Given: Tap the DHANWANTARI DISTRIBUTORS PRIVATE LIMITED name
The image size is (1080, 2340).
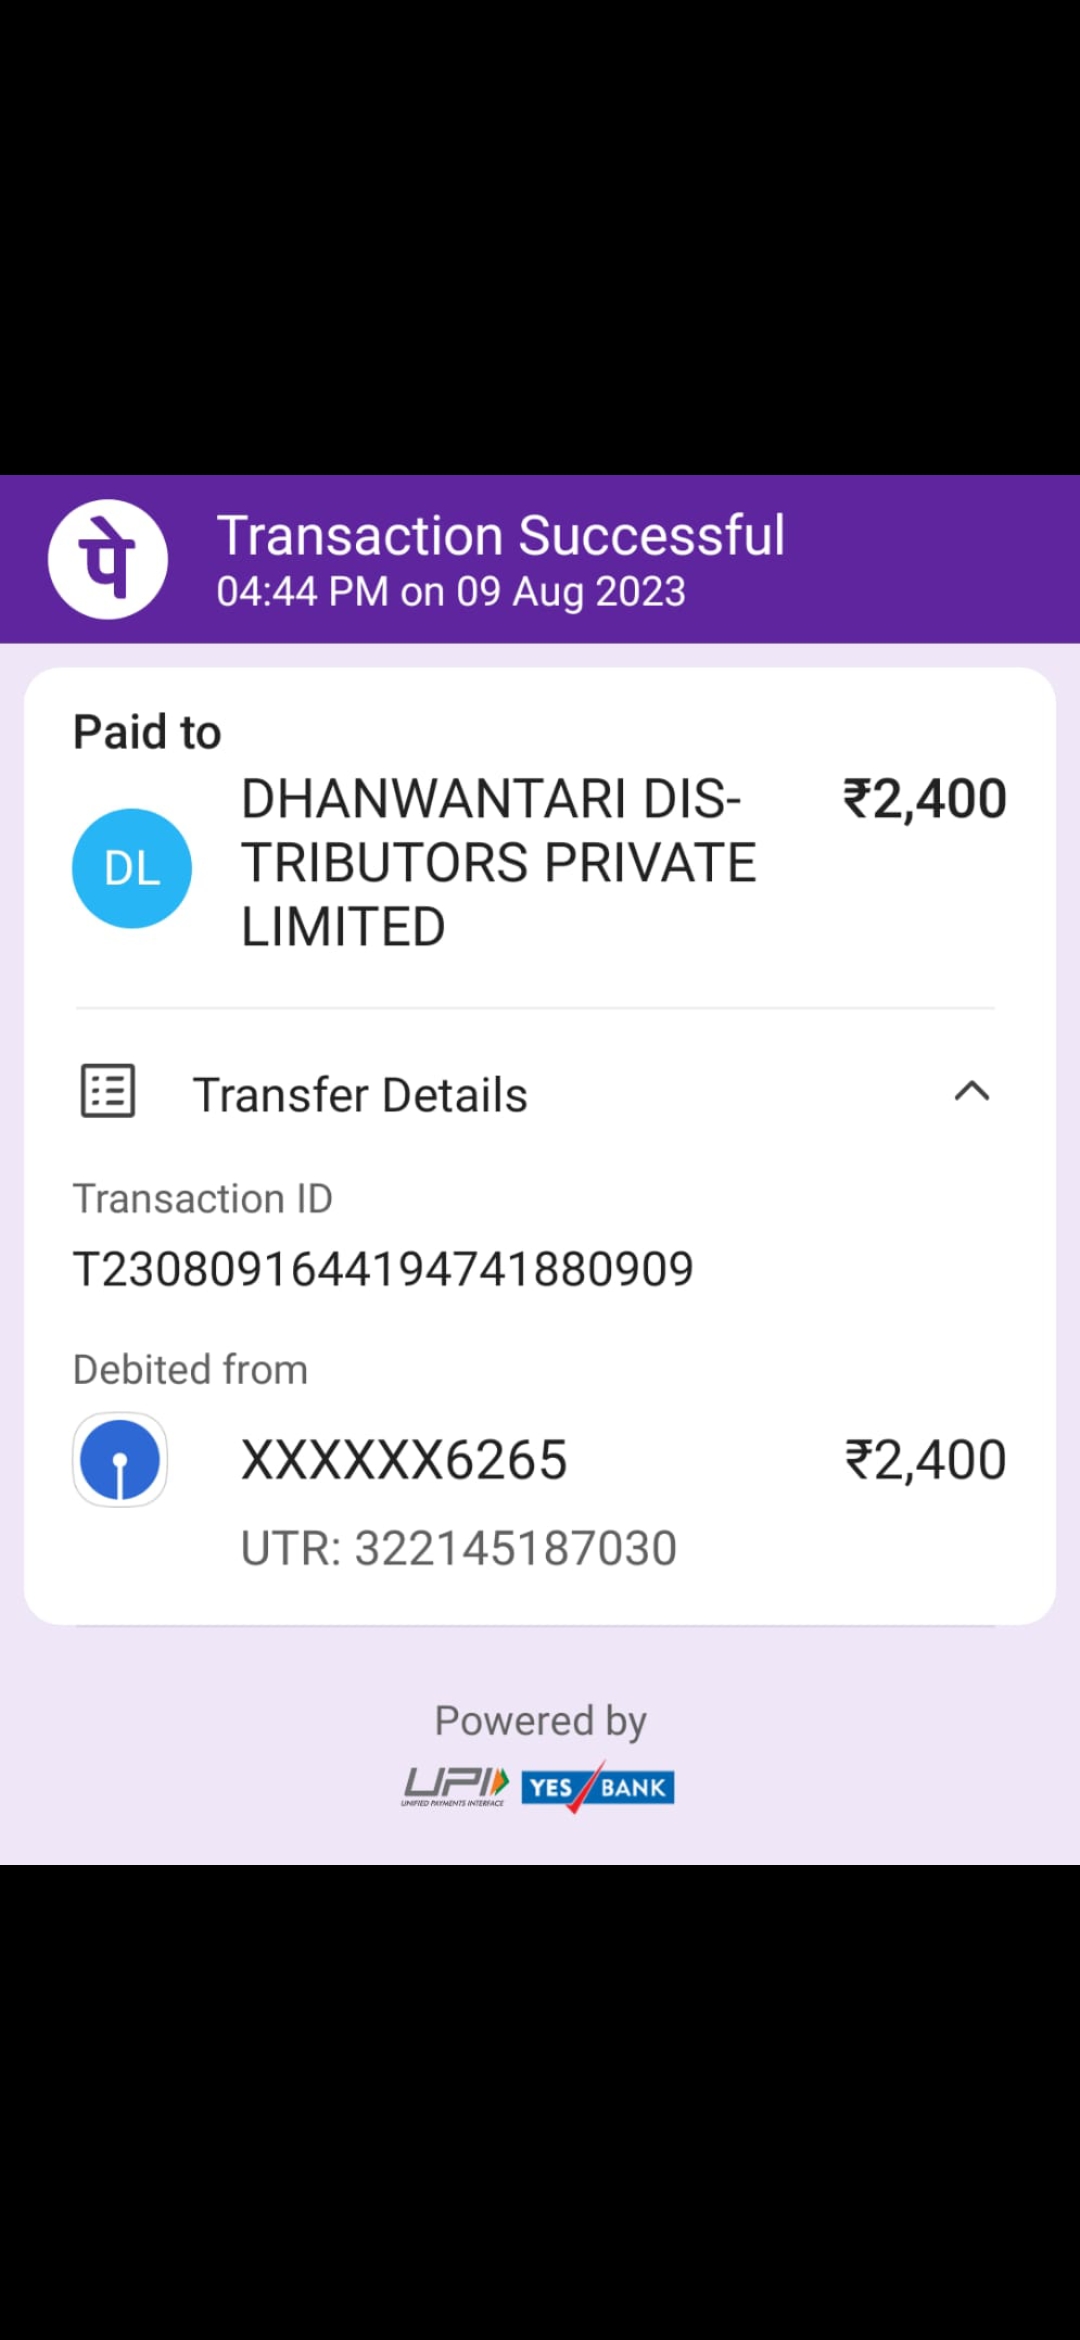Looking at the screenshot, I should pyautogui.click(x=499, y=863).
